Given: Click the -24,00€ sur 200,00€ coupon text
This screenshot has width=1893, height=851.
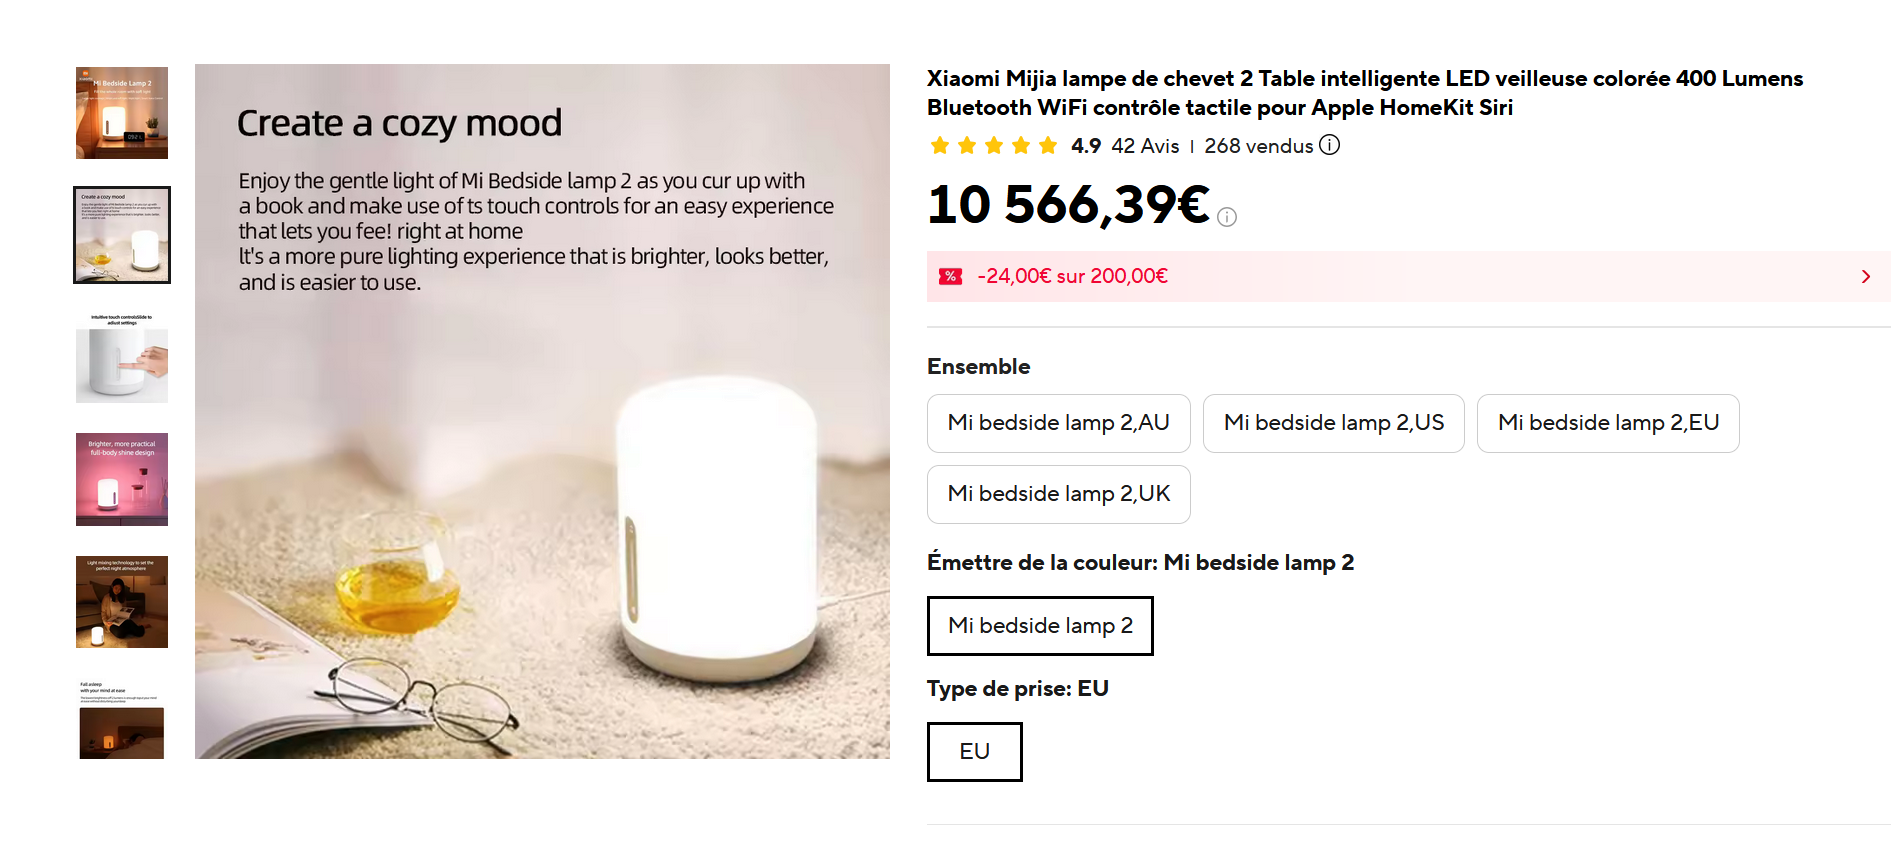Looking at the screenshot, I should click(x=1072, y=276).
